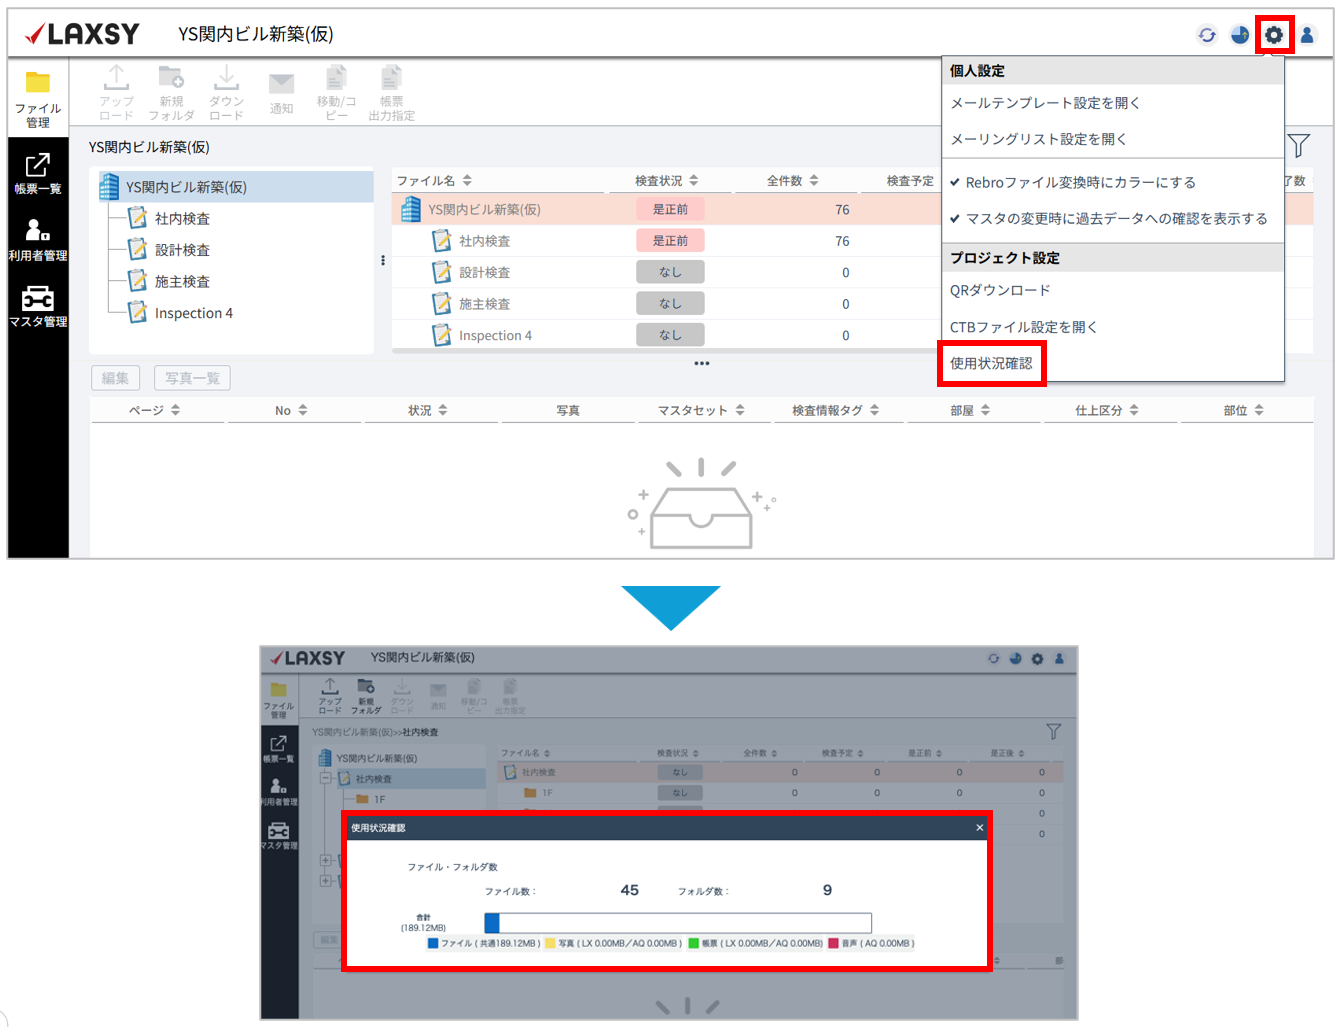Image resolution: width=1342 pixels, height=1027 pixels.
Task: Open マスタ管理 in the sidebar
Action: (x=38, y=306)
